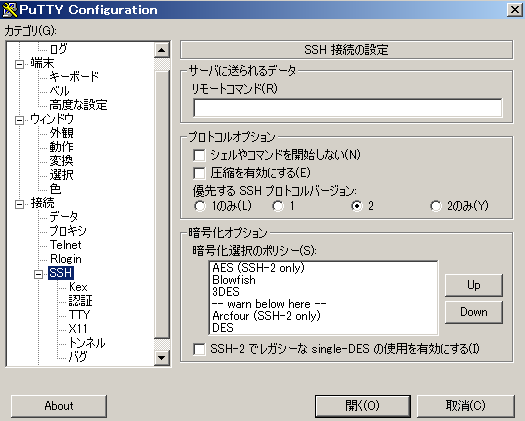Click the 取消(C) button

[465, 406]
